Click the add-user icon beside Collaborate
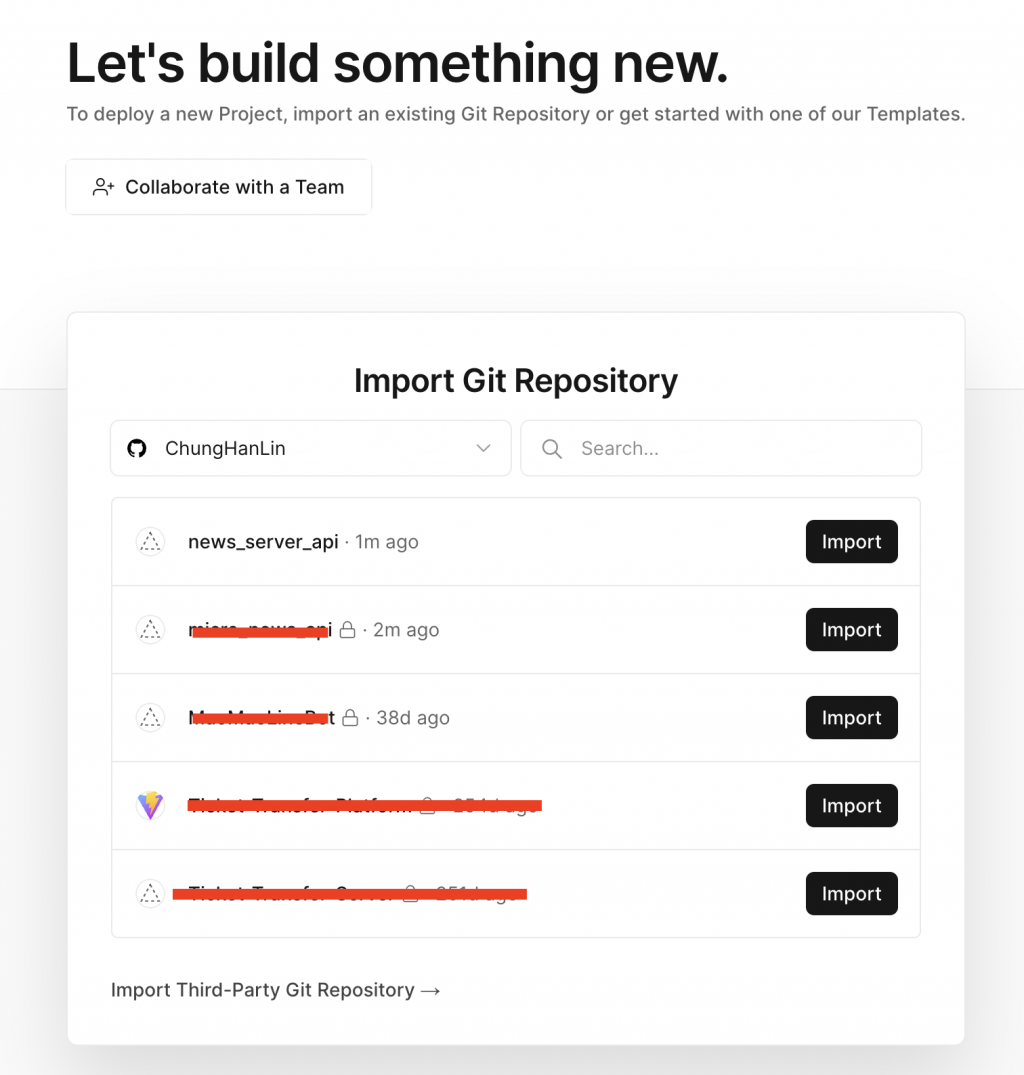 [103, 187]
